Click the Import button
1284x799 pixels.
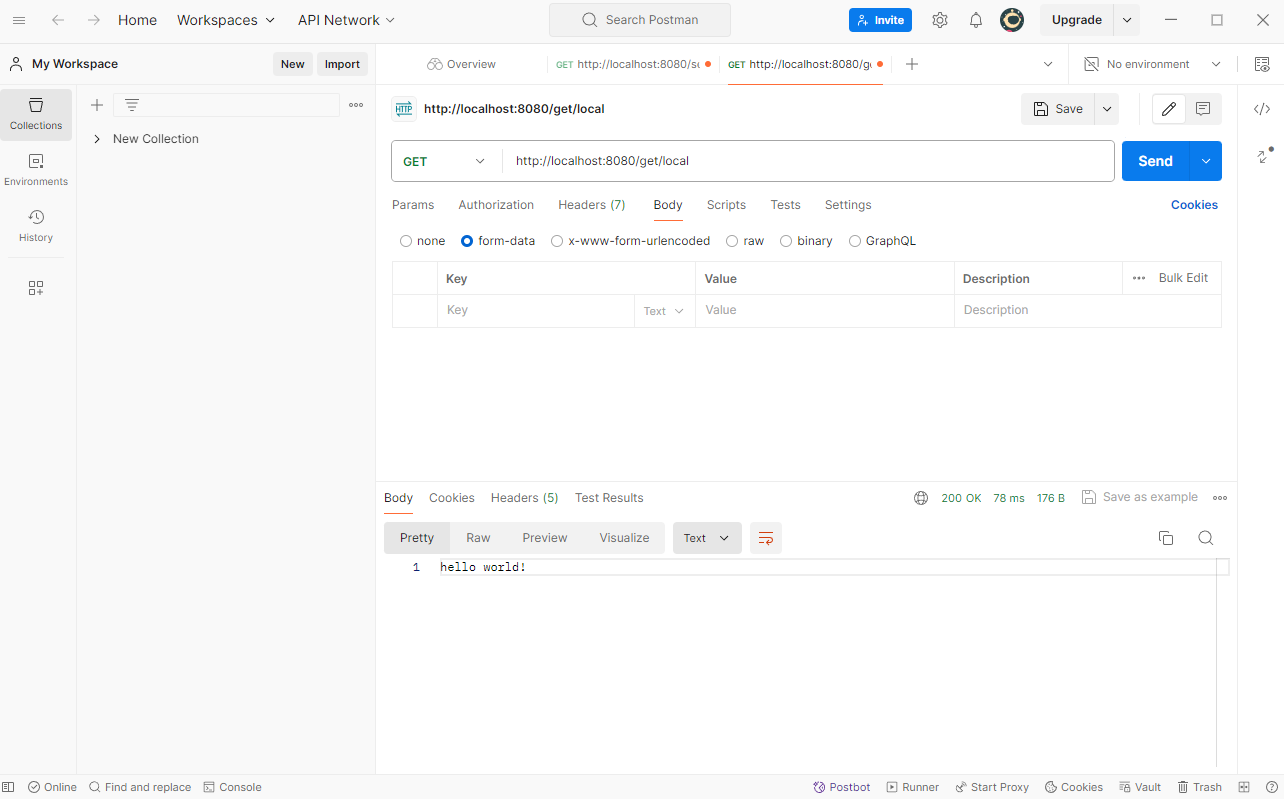[342, 64]
